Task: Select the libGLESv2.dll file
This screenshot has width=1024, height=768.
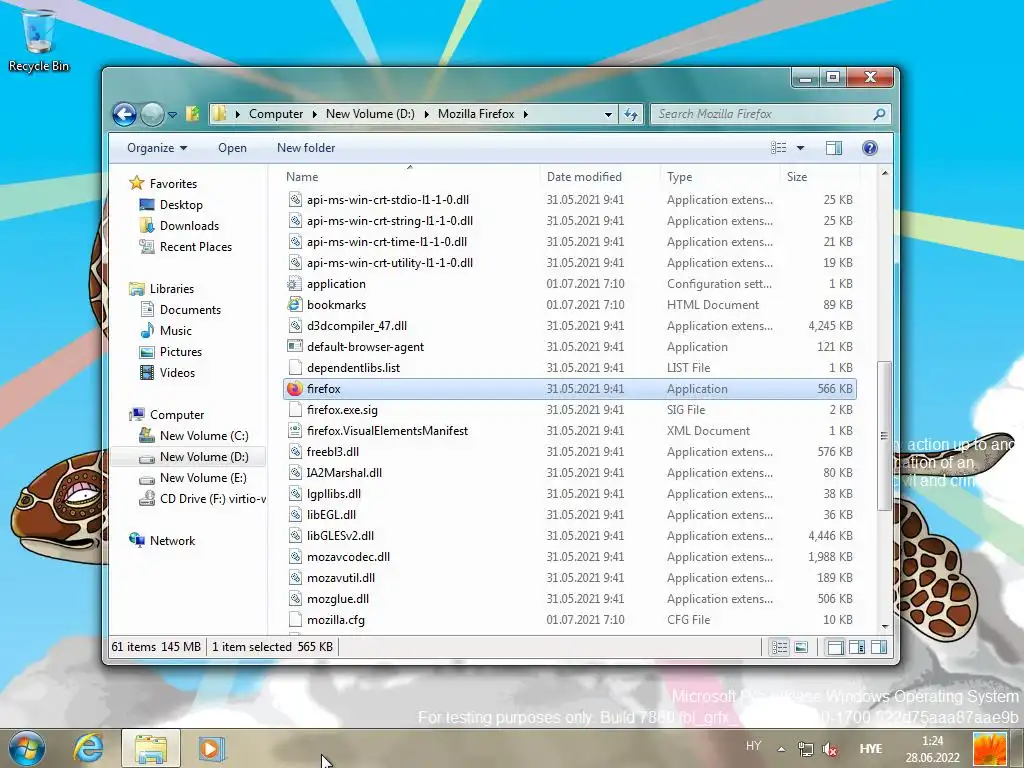Action: pyautogui.click(x=340, y=536)
